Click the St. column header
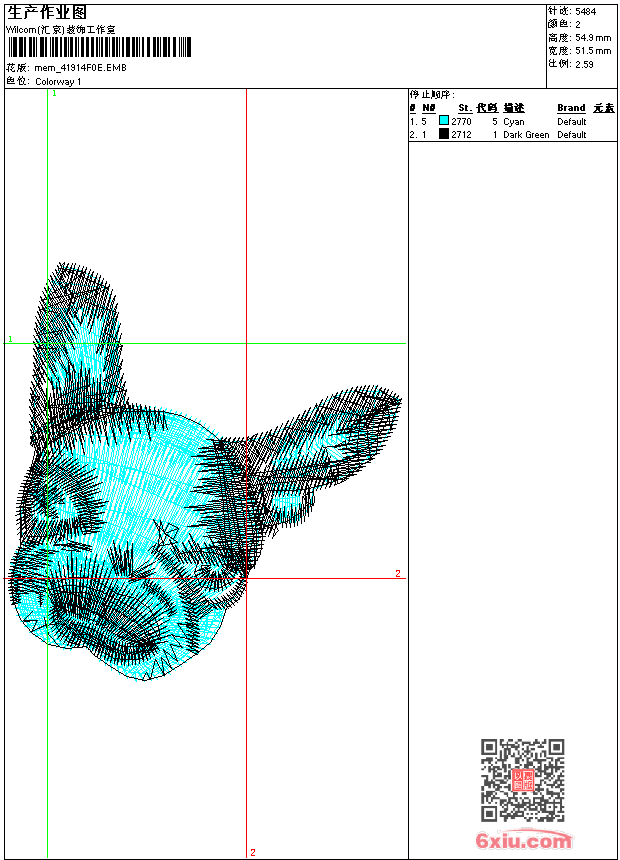 click(464, 108)
